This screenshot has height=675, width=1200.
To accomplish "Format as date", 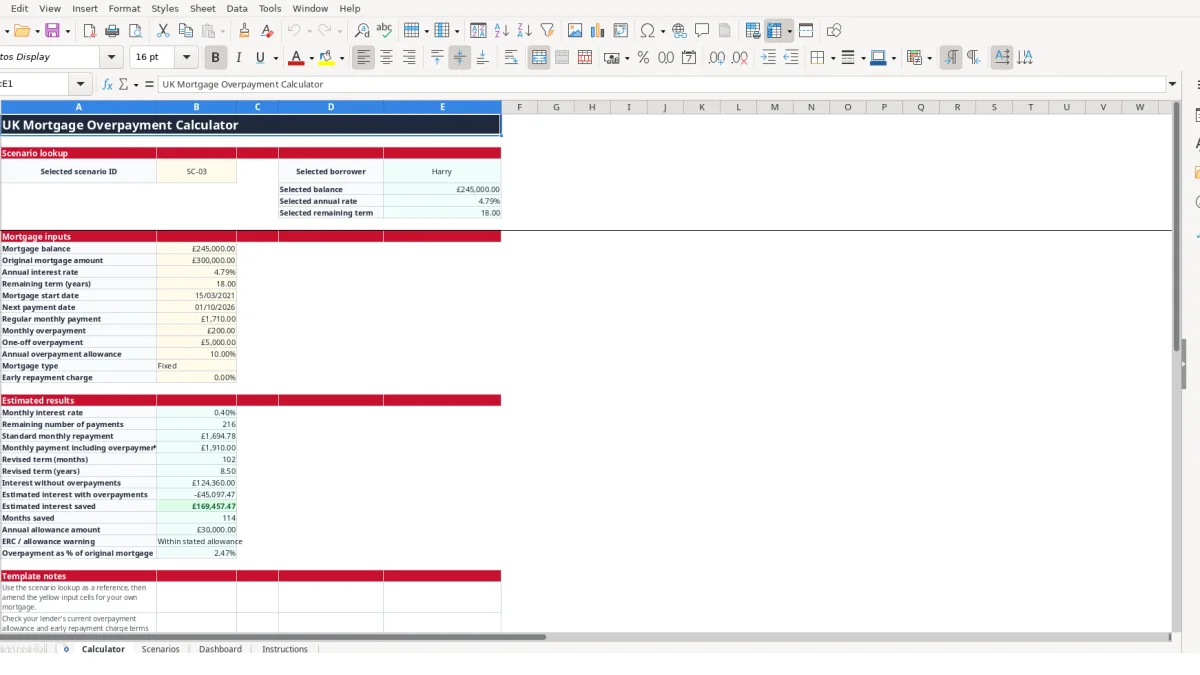I will (689, 58).
